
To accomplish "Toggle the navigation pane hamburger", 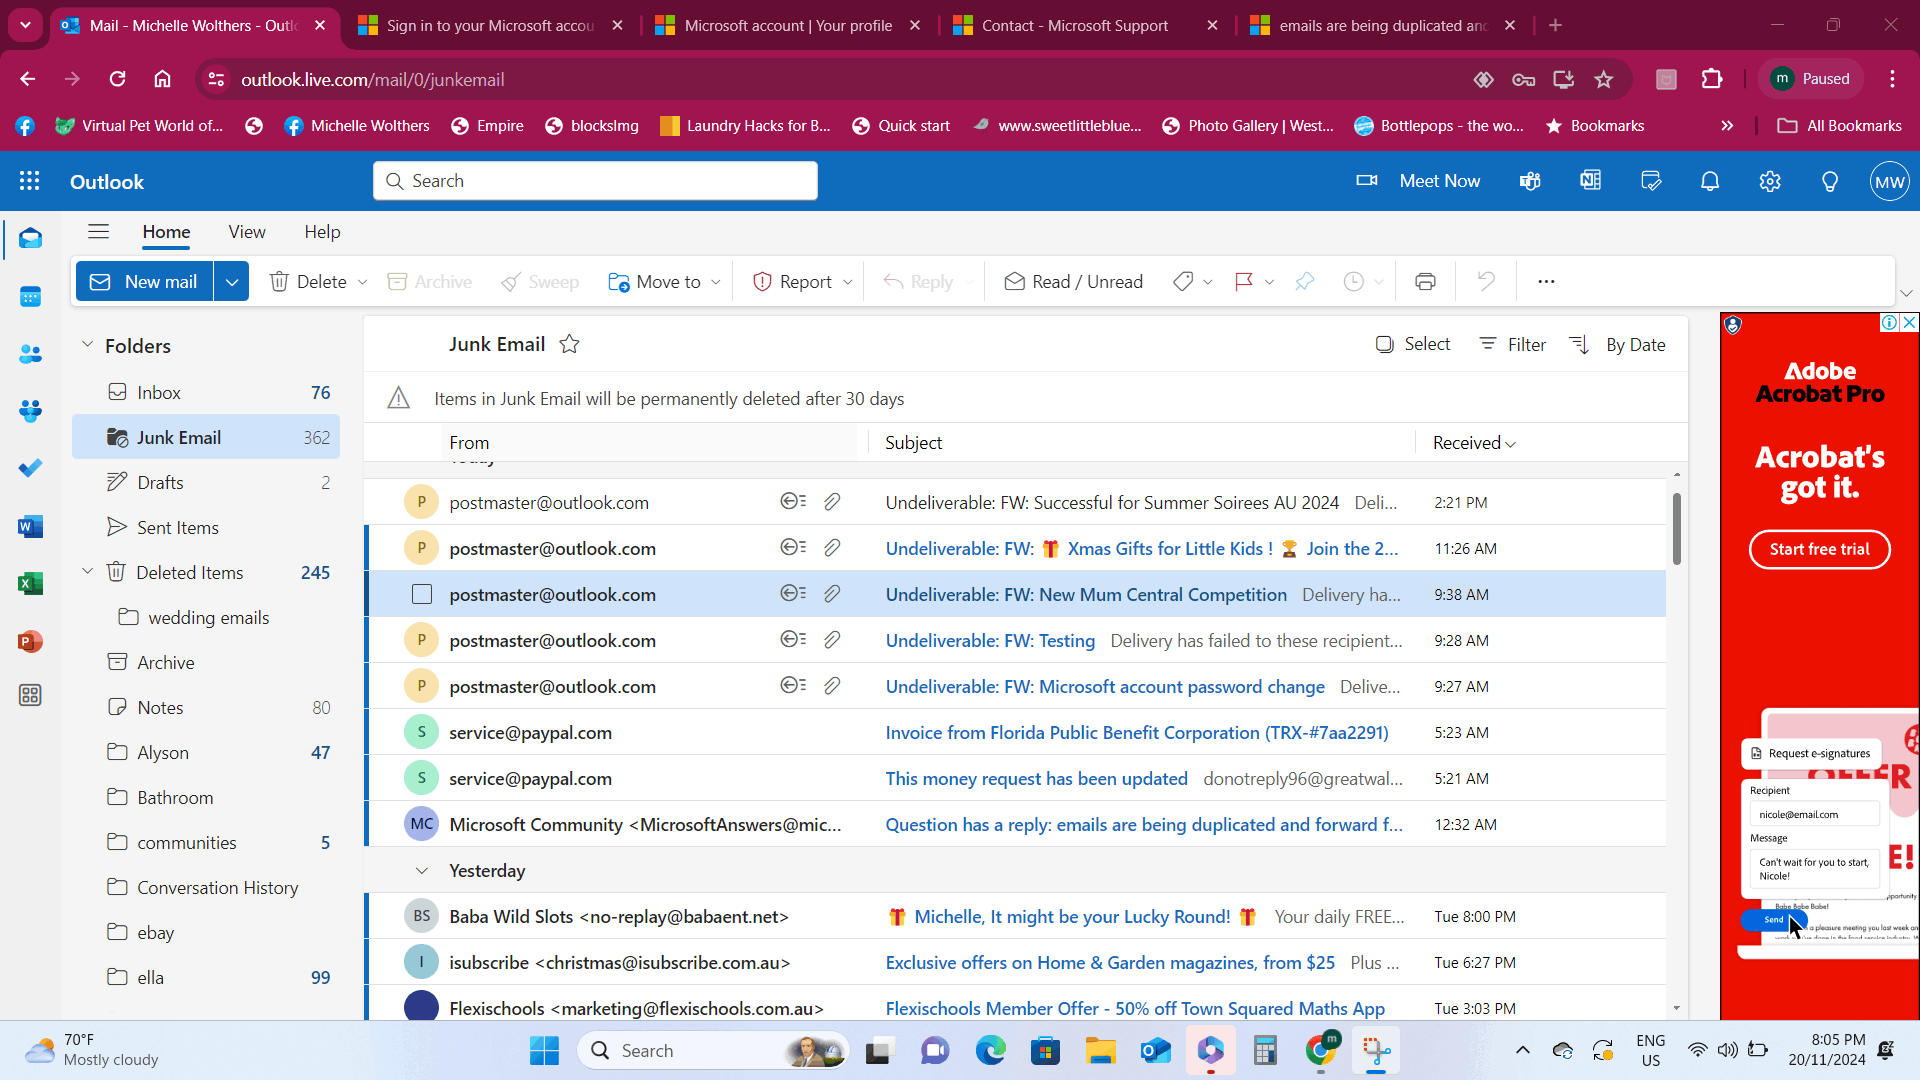I will tap(98, 232).
